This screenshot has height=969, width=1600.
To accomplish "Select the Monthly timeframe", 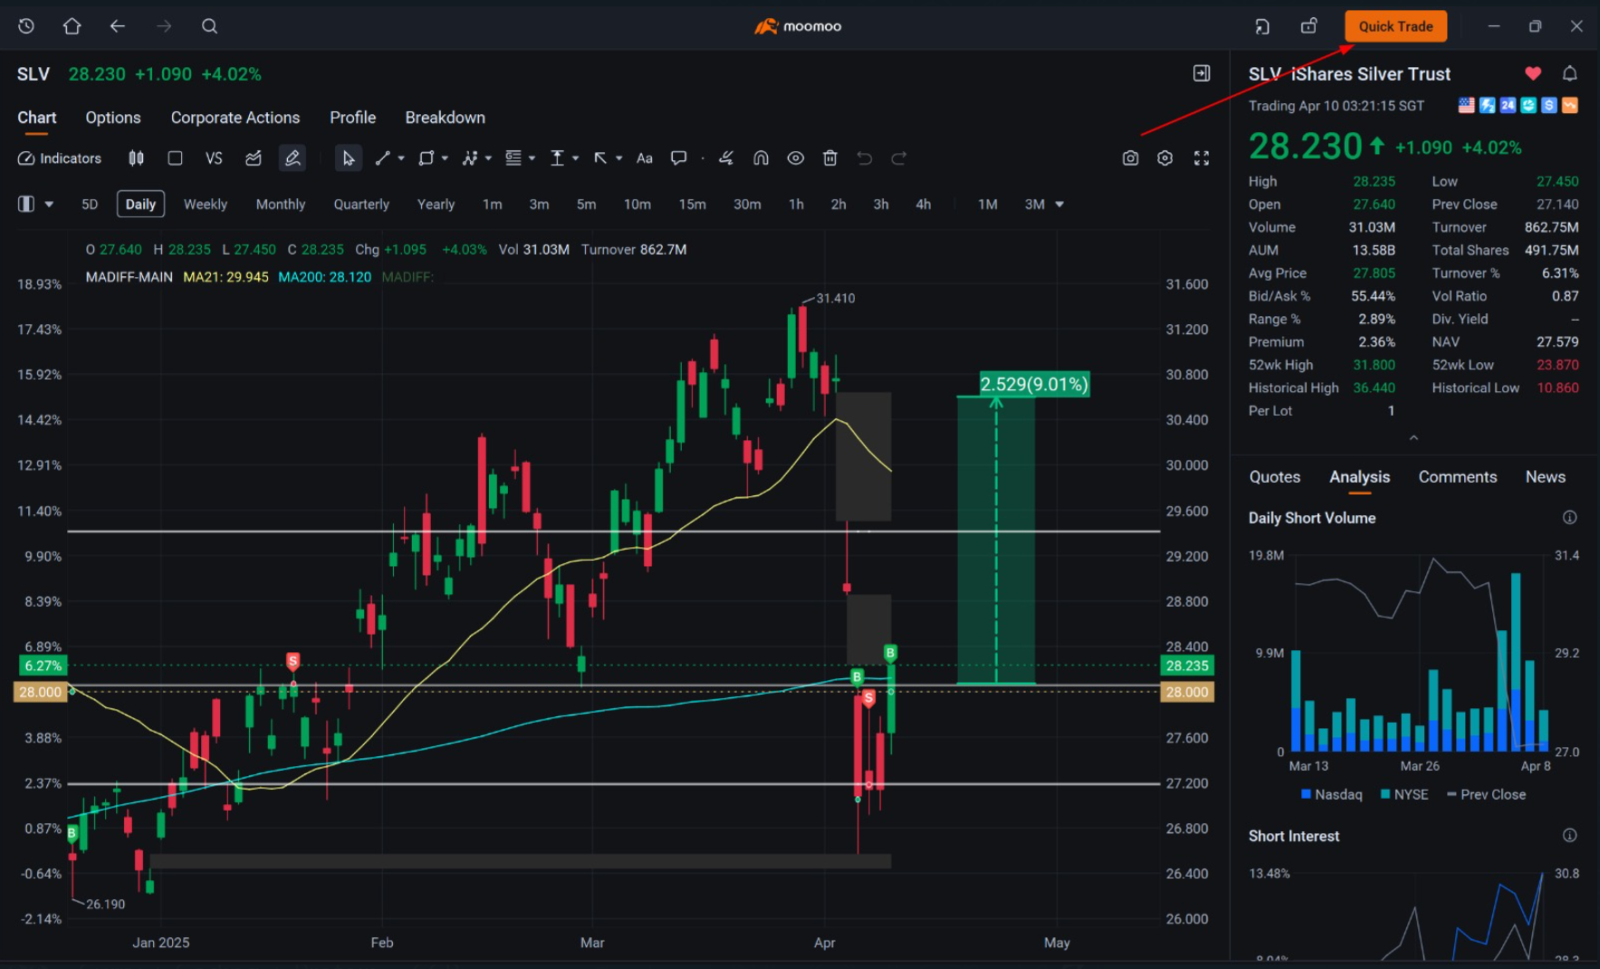I will [280, 204].
